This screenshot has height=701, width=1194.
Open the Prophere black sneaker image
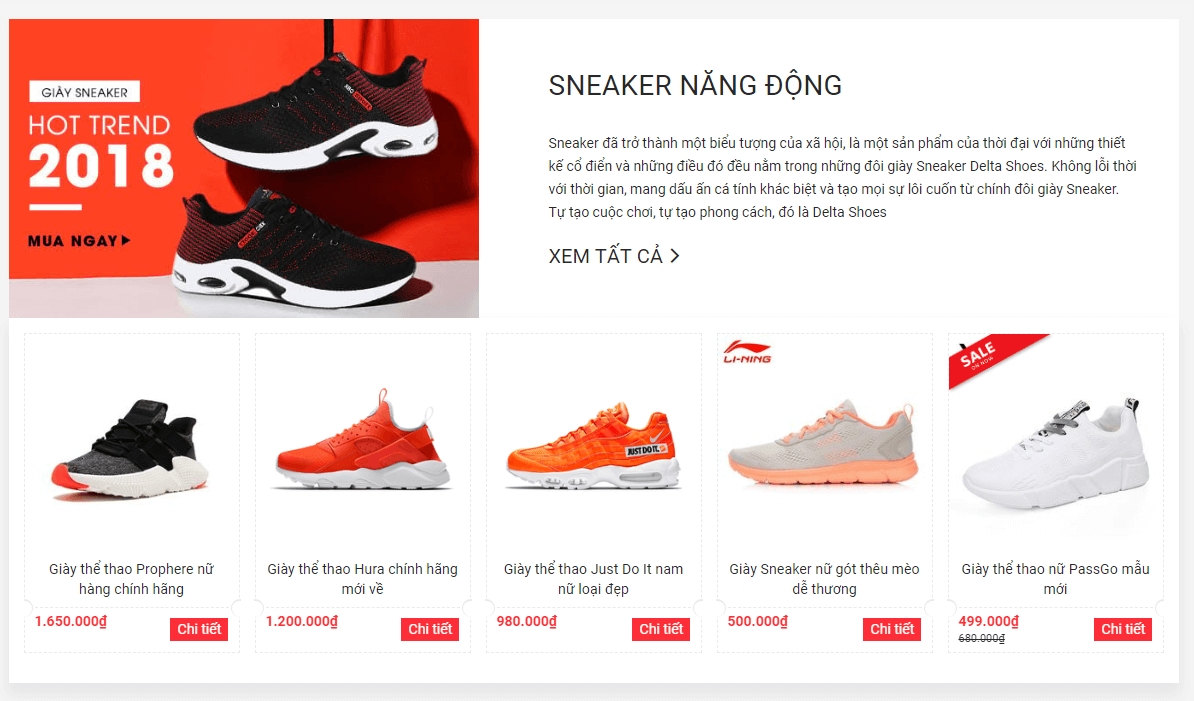click(131, 449)
